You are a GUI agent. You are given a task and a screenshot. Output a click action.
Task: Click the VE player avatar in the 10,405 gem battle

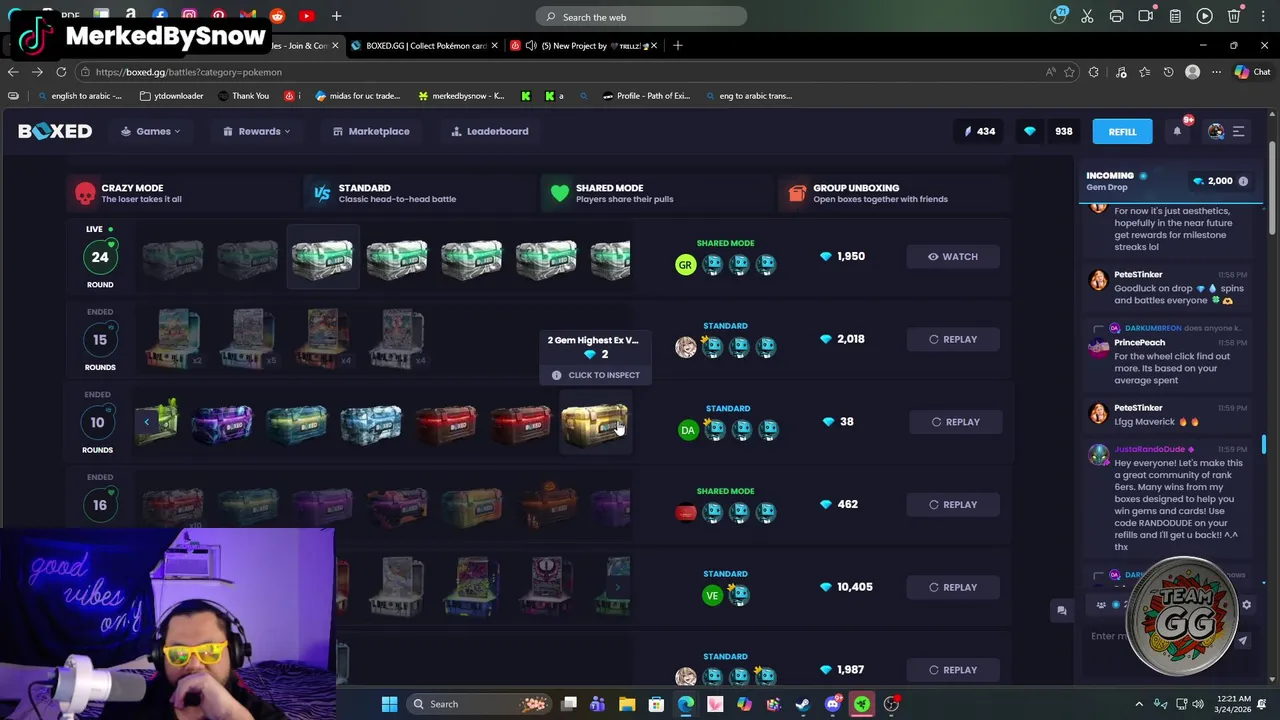[712, 596]
